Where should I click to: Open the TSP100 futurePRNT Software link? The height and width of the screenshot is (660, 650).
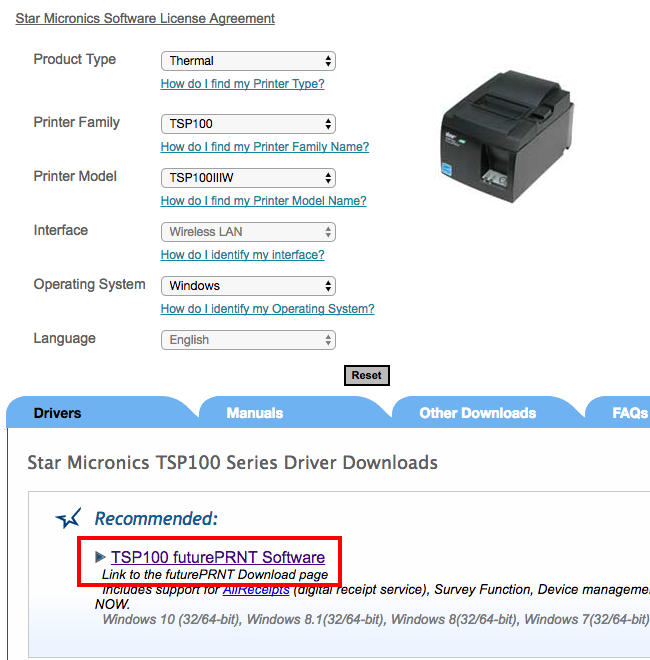[x=217, y=557]
